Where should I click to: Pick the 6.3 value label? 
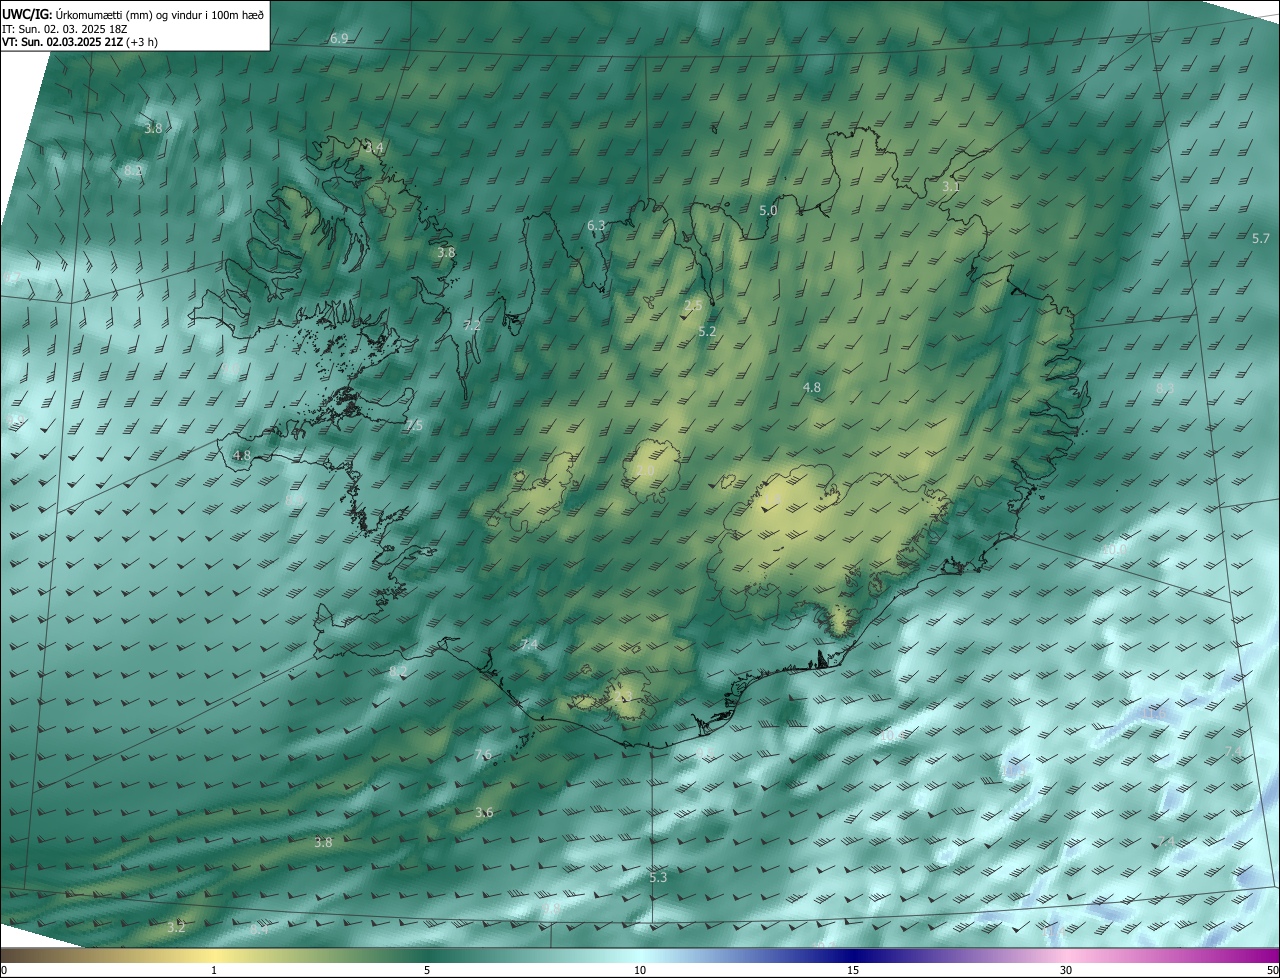[x=596, y=226]
